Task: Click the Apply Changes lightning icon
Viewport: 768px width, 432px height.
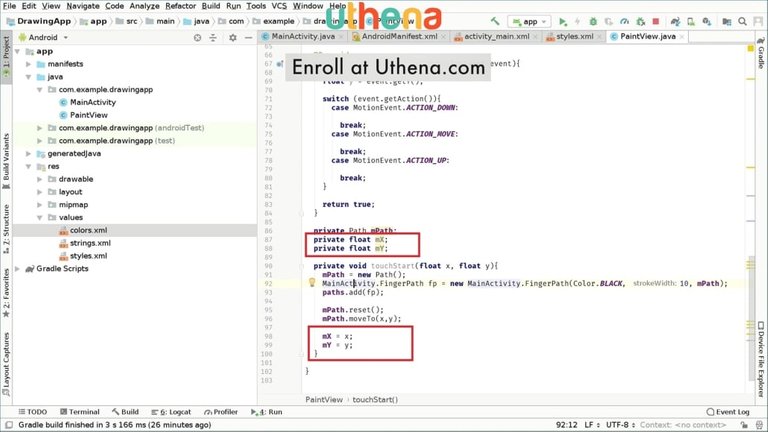Action: coord(577,22)
